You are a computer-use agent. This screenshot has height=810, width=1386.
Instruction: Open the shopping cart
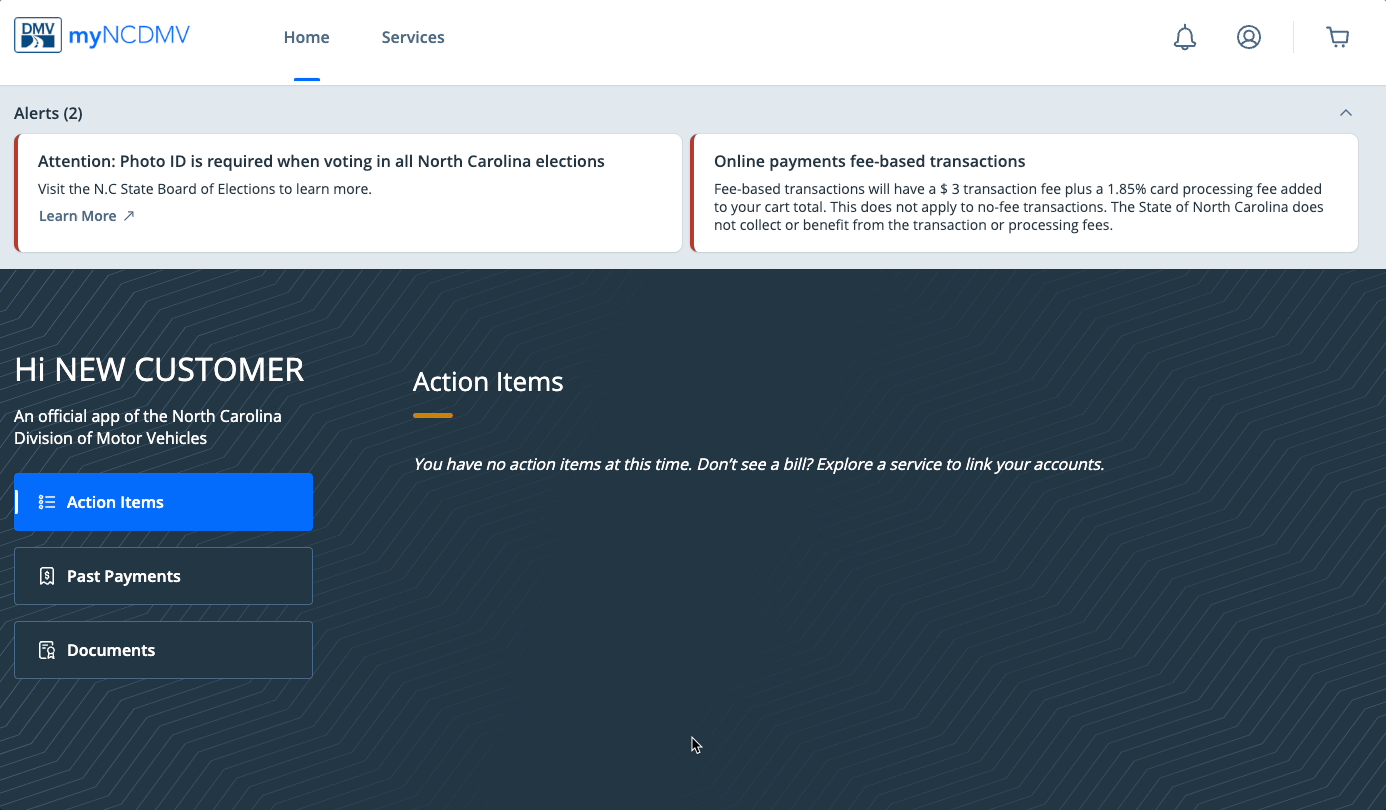tap(1338, 37)
